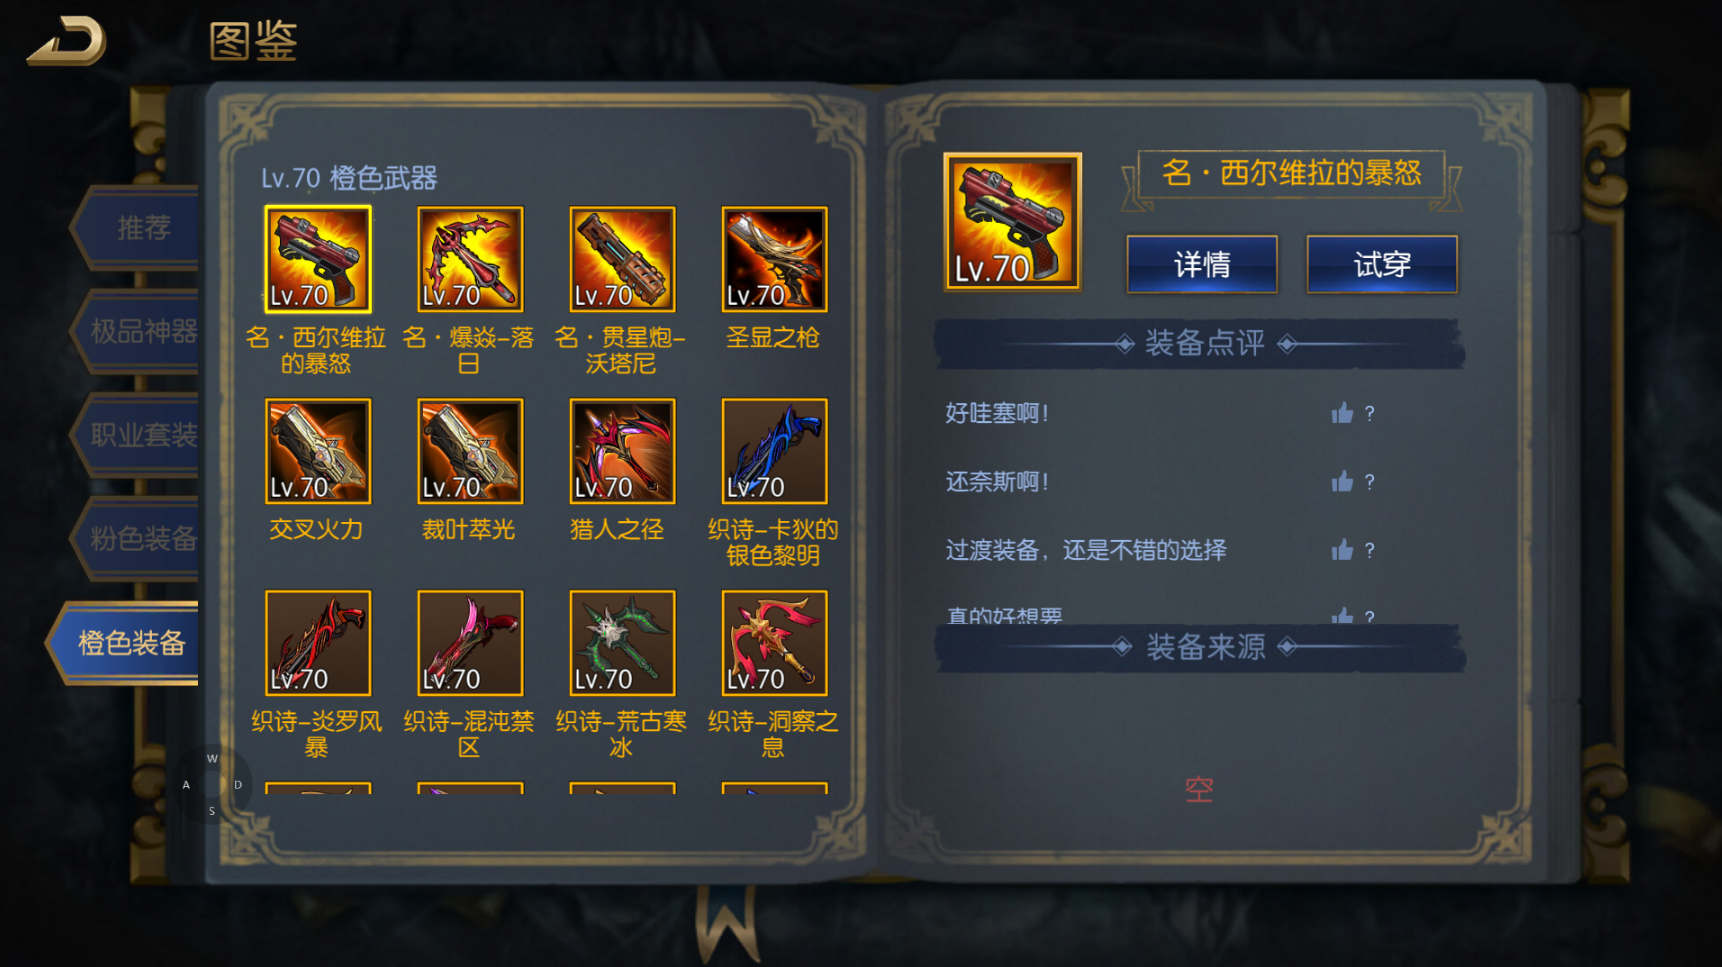Click the 试穿 try-on button
The image size is (1722, 967).
[x=1382, y=265]
